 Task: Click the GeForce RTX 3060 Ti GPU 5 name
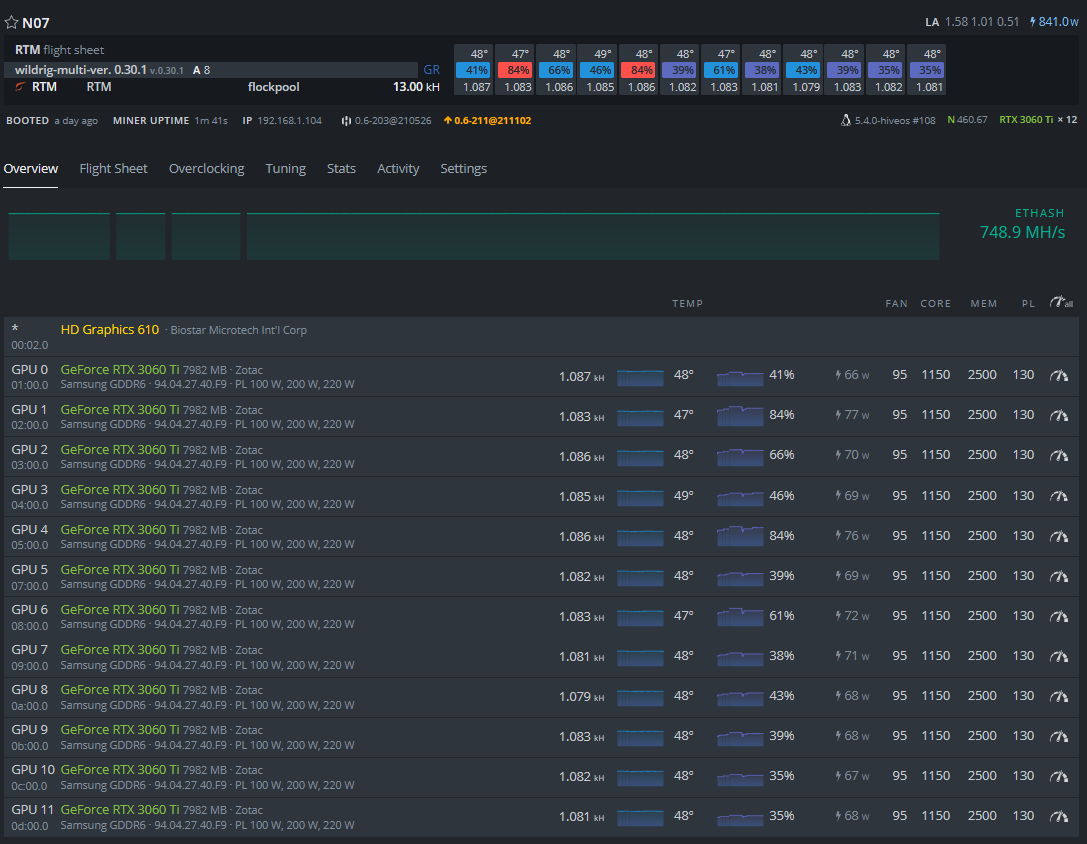coord(120,569)
